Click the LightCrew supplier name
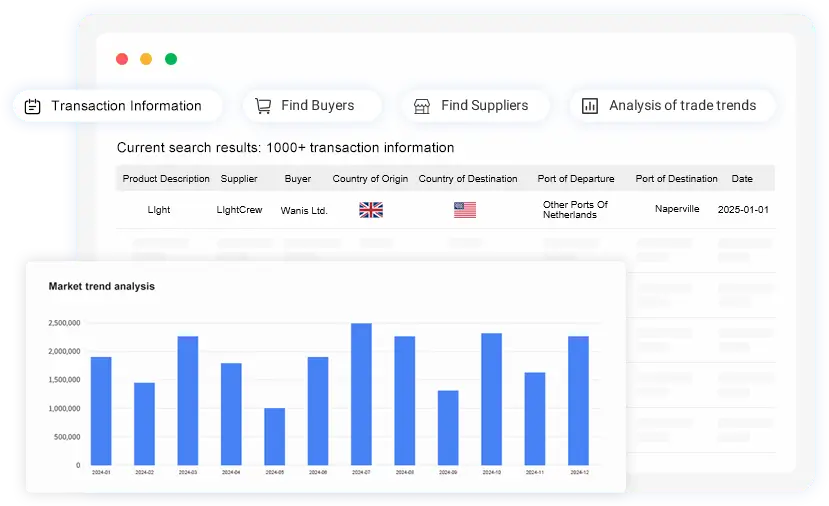The height and width of the screenshot is (506, 829). pos(239,210)
